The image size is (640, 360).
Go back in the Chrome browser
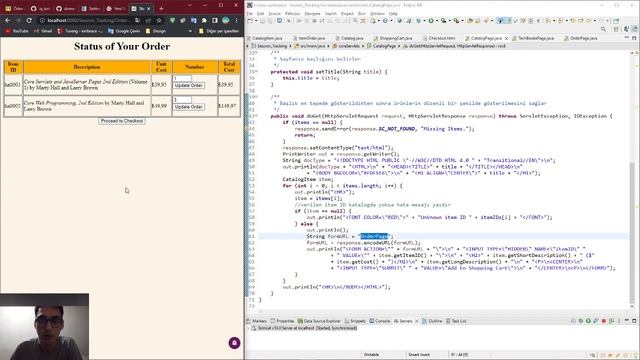coord(8,20)
